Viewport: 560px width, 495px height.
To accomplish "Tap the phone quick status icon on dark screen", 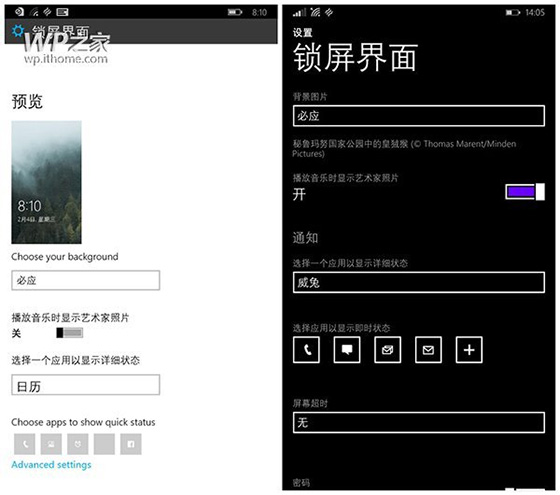I will click(x=306, y=350).
